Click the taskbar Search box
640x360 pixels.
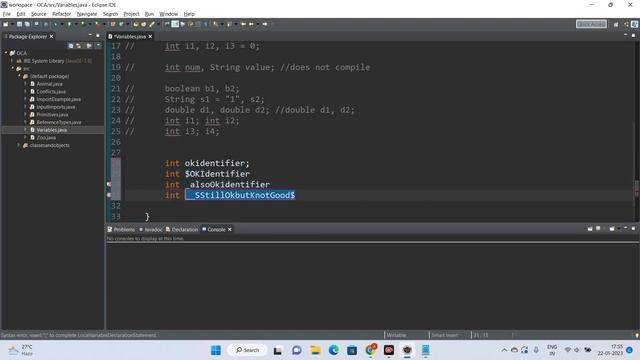(248, 350)
